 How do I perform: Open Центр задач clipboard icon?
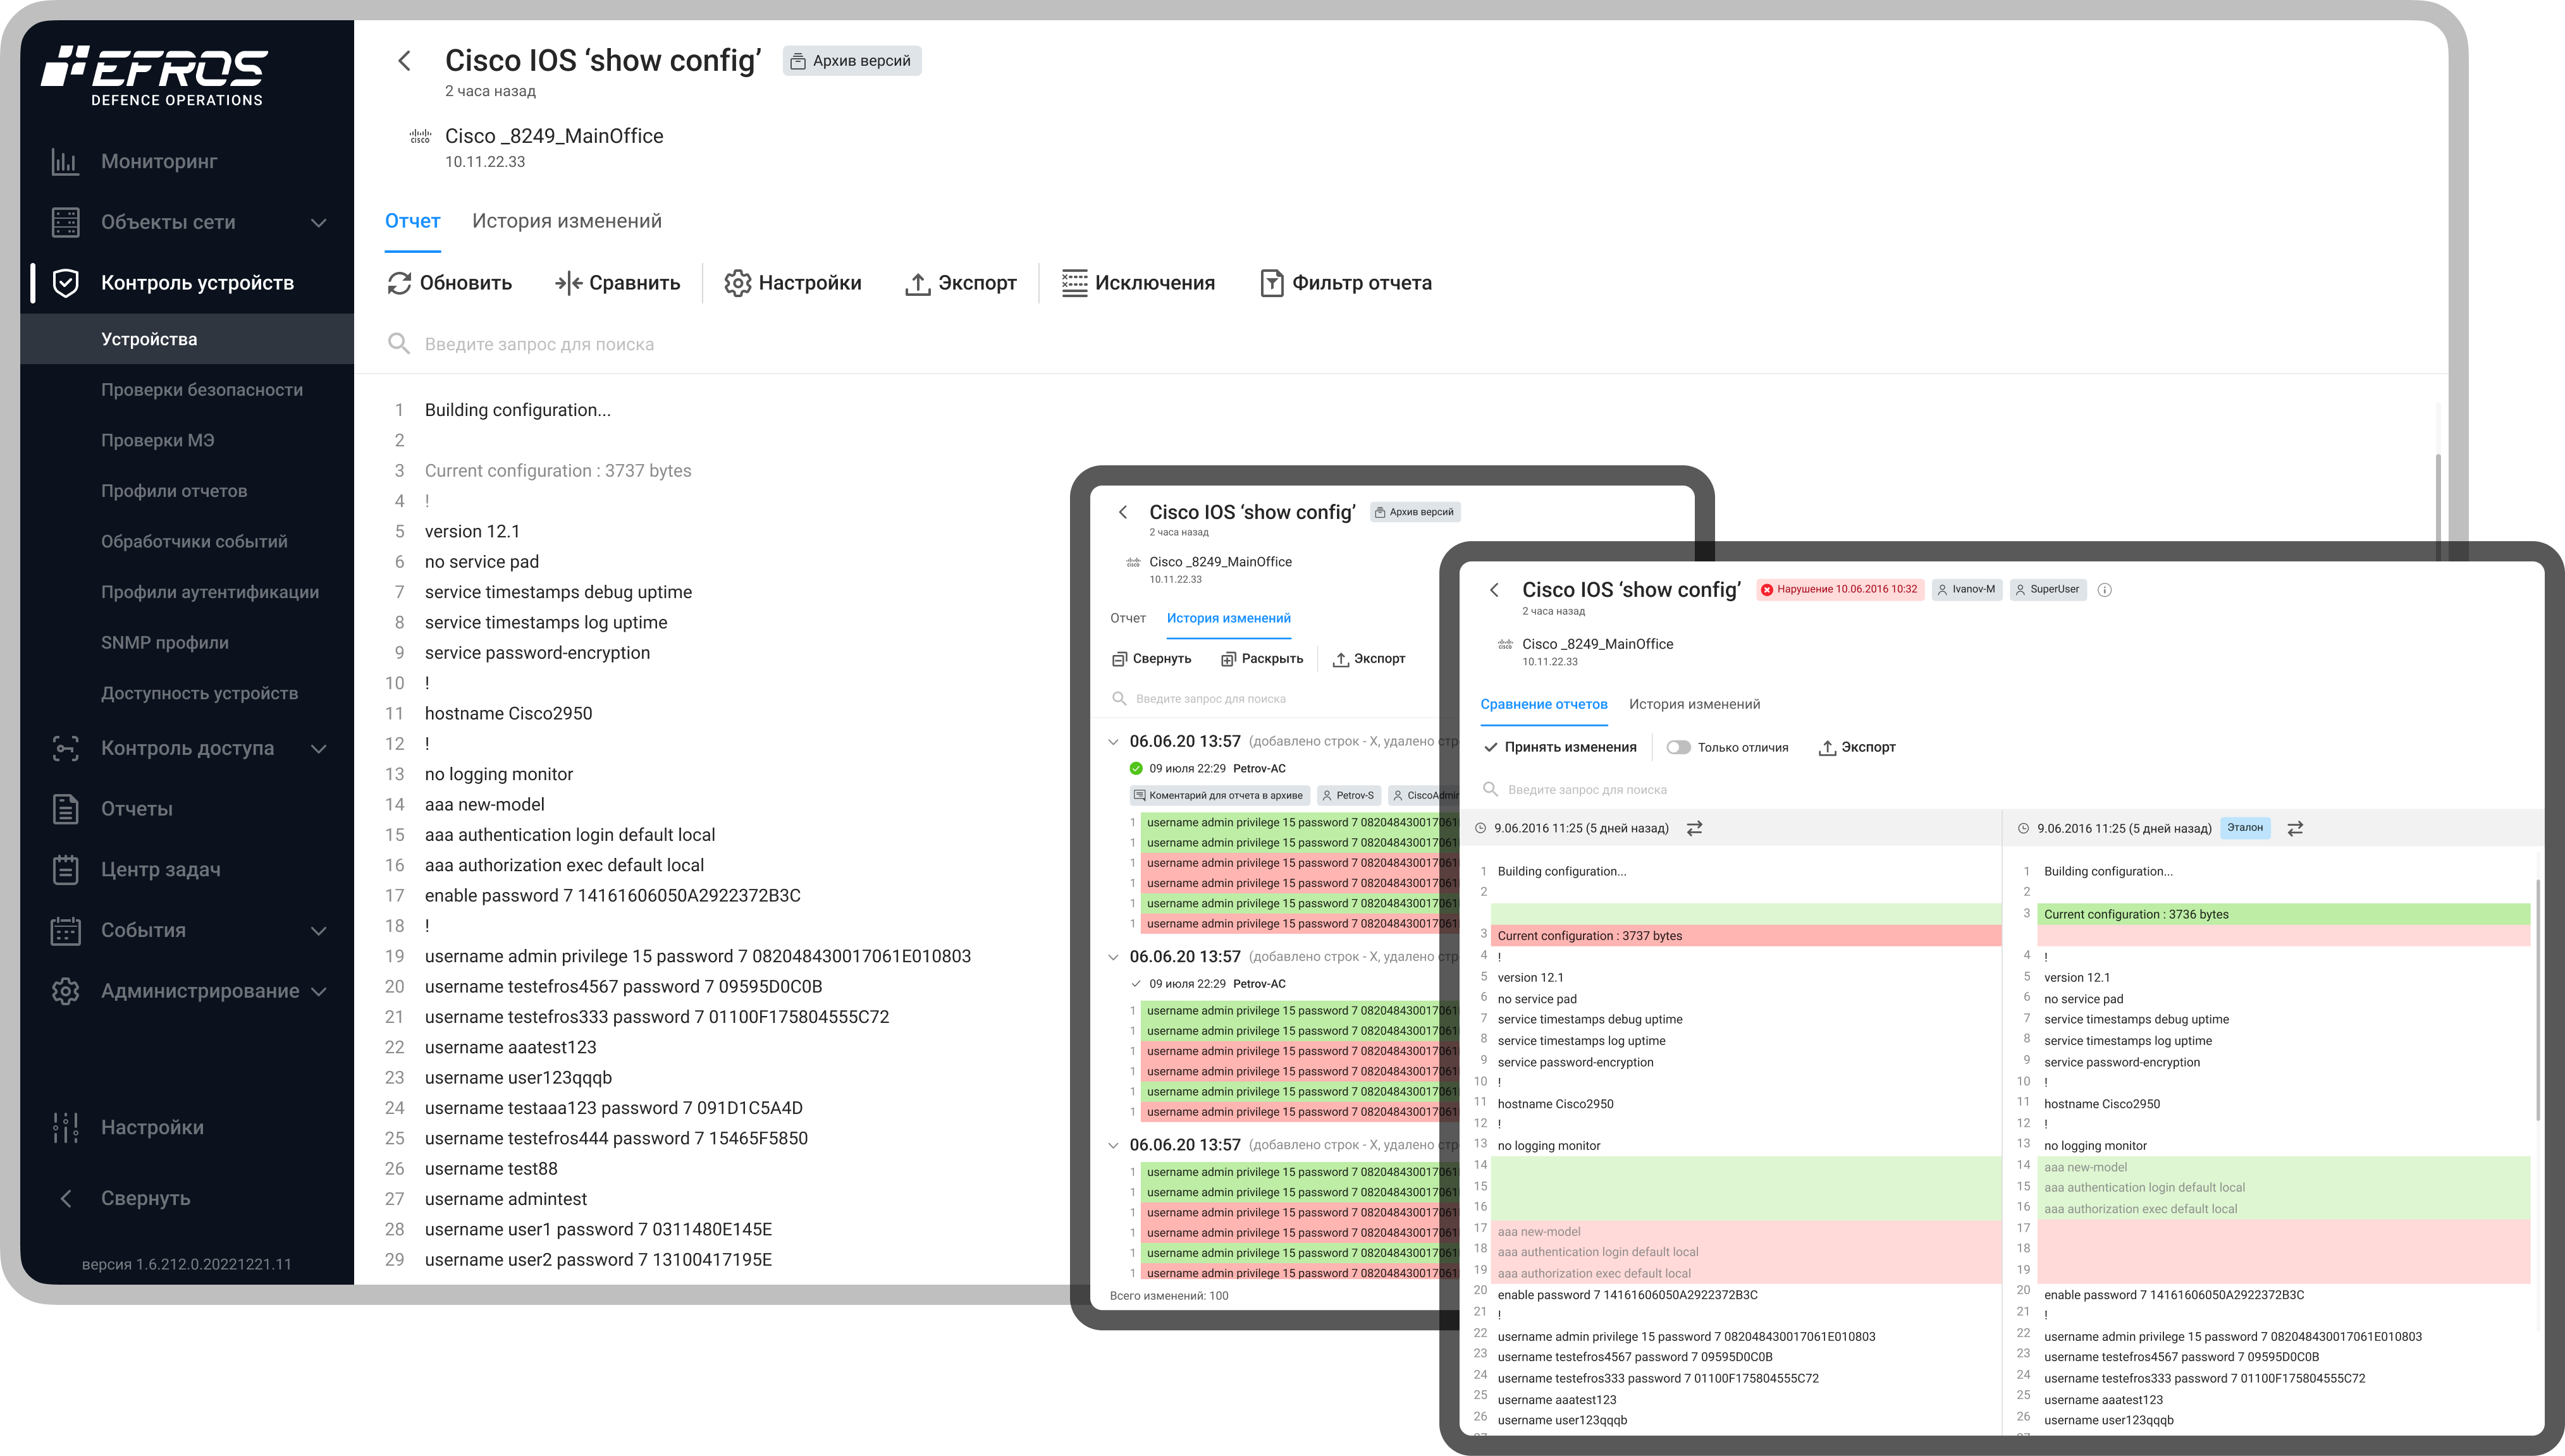click(x=66, y=869)
